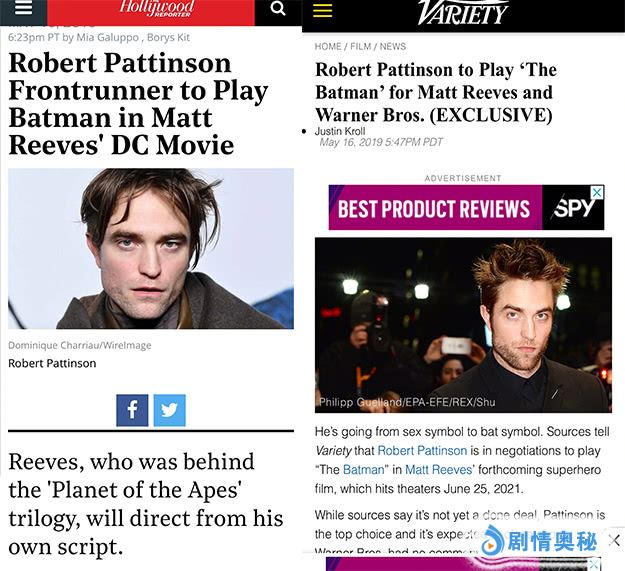625x571 pixels.
Task: Click author name Justin Kroll
Action: 340,131
